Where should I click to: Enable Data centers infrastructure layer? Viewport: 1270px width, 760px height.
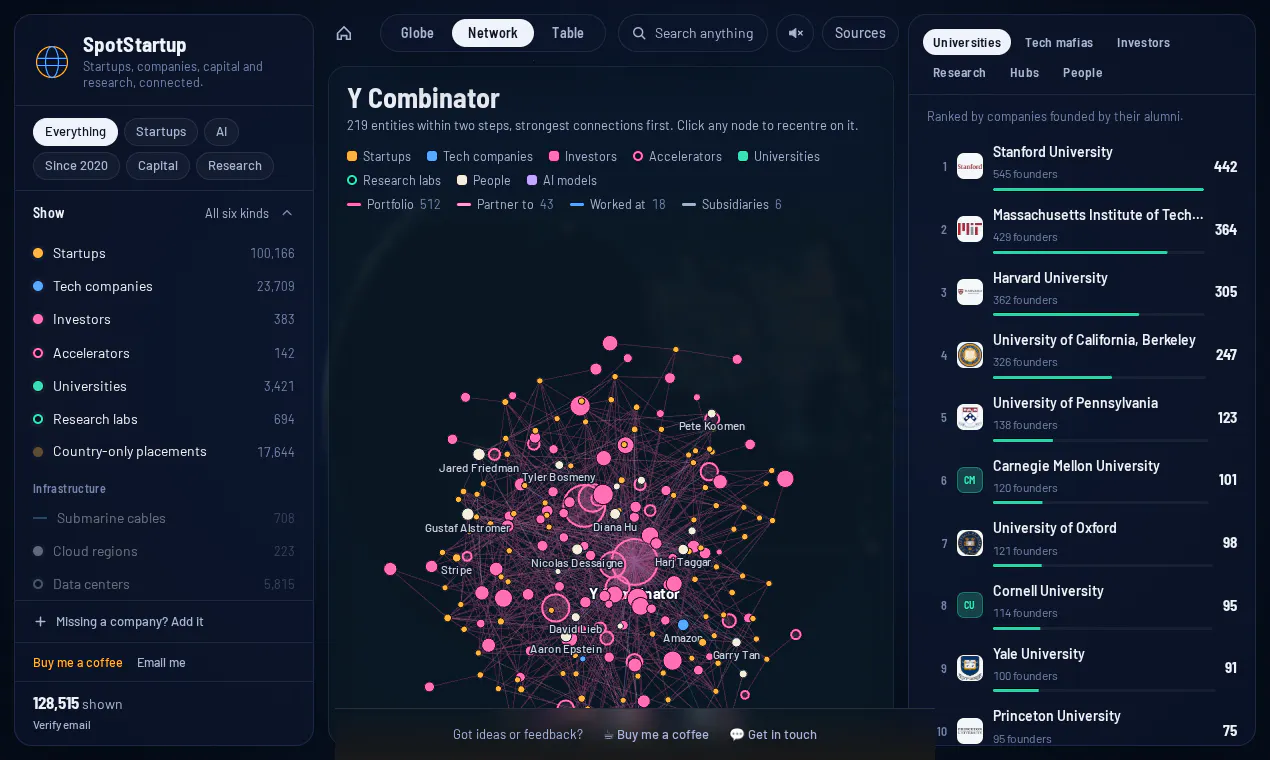164,584
